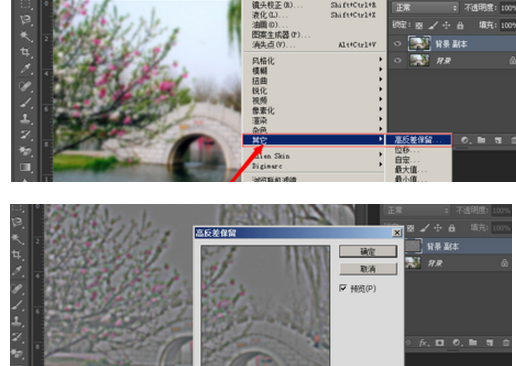Select the Healing Brush tool in the Filter-menu screenshot
The height and width of the screenshot is (366, 516).
pyautogui.click(x=25, y=86)
